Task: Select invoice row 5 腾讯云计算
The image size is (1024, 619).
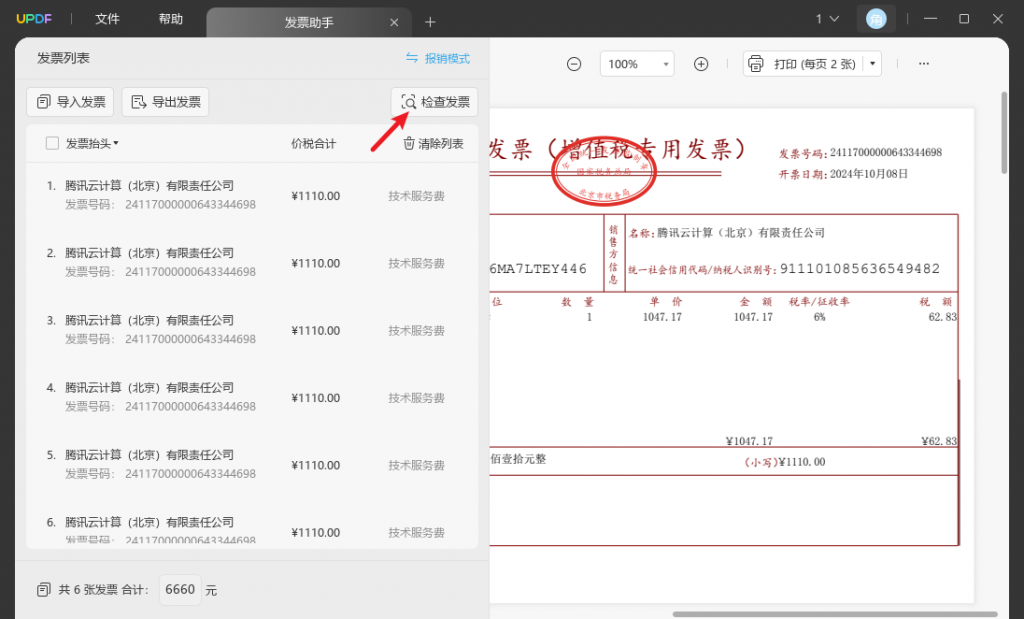Action: click(x=252, y=464)
